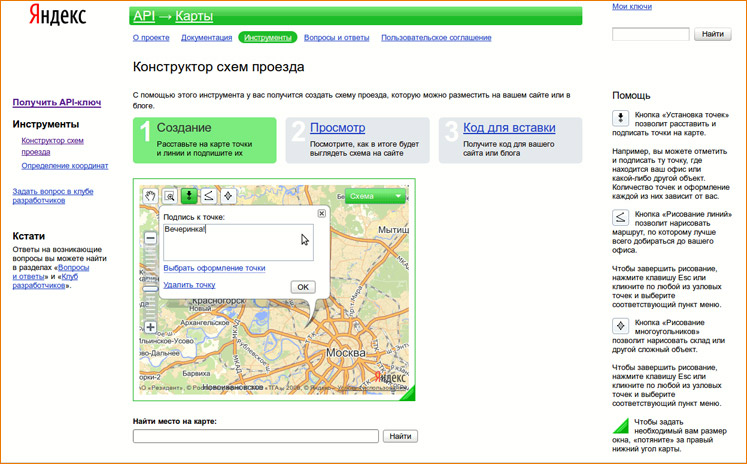This screenshot has width=747, height=464.
Task: Click the Конструктор схем проезда heading
Action: (x=218, y=67)
